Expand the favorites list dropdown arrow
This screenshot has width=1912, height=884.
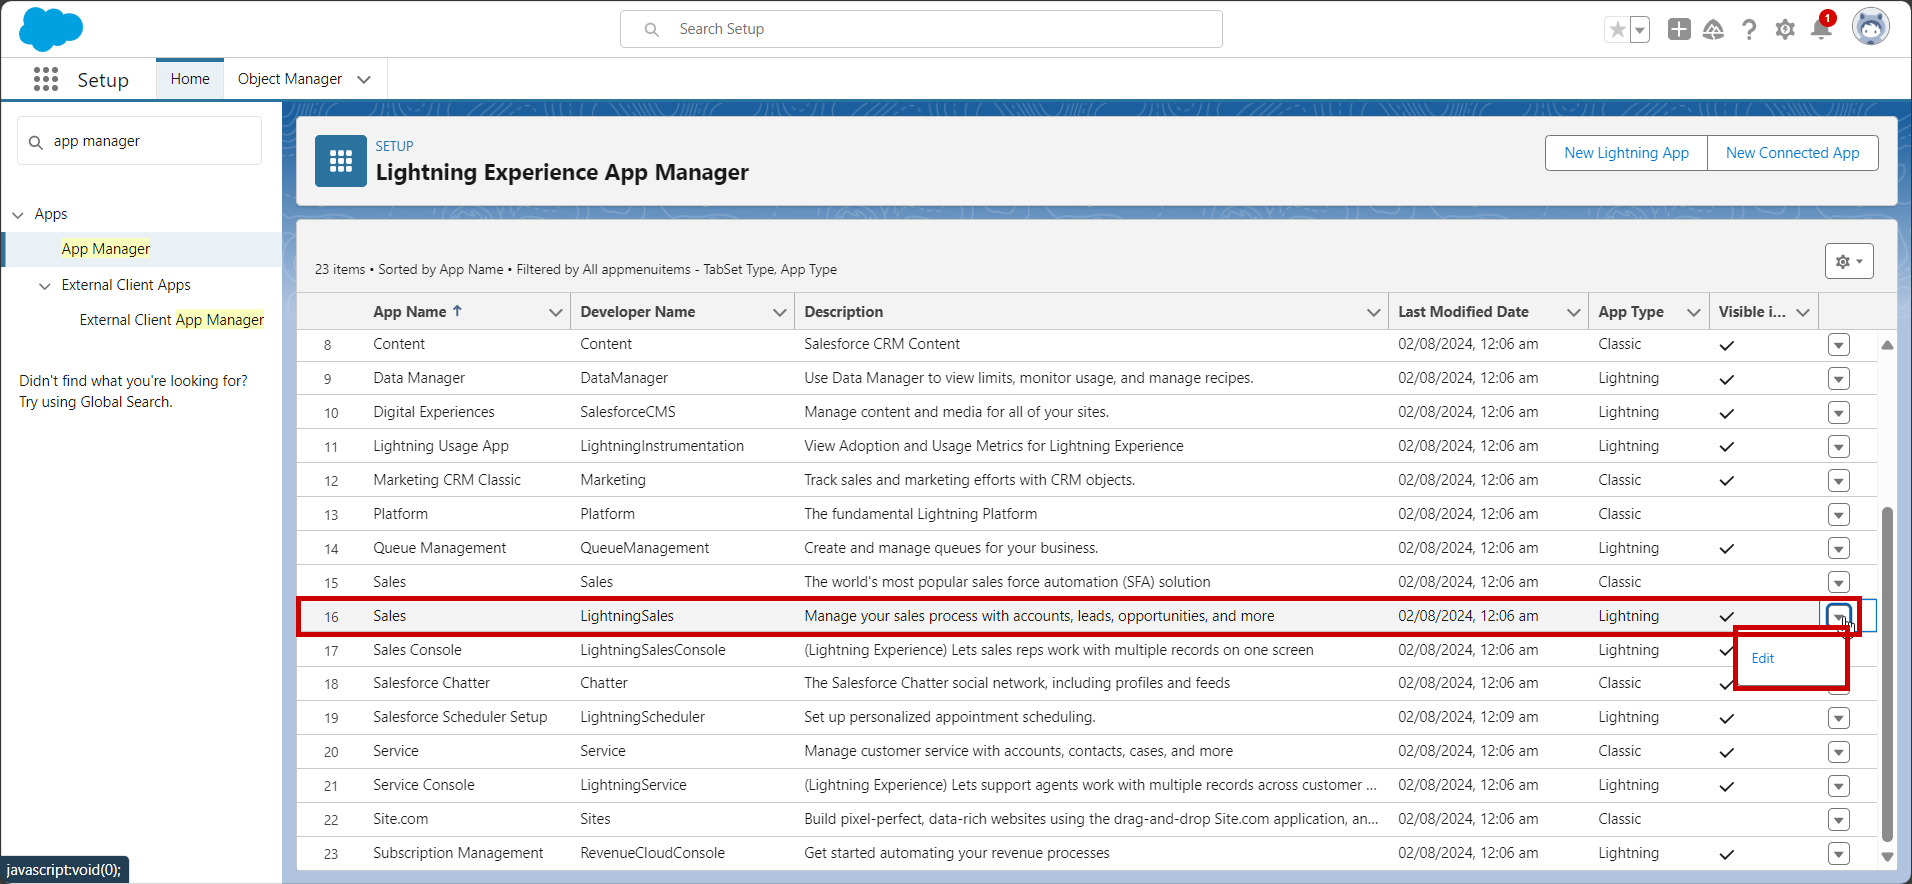coord(1640,30)
